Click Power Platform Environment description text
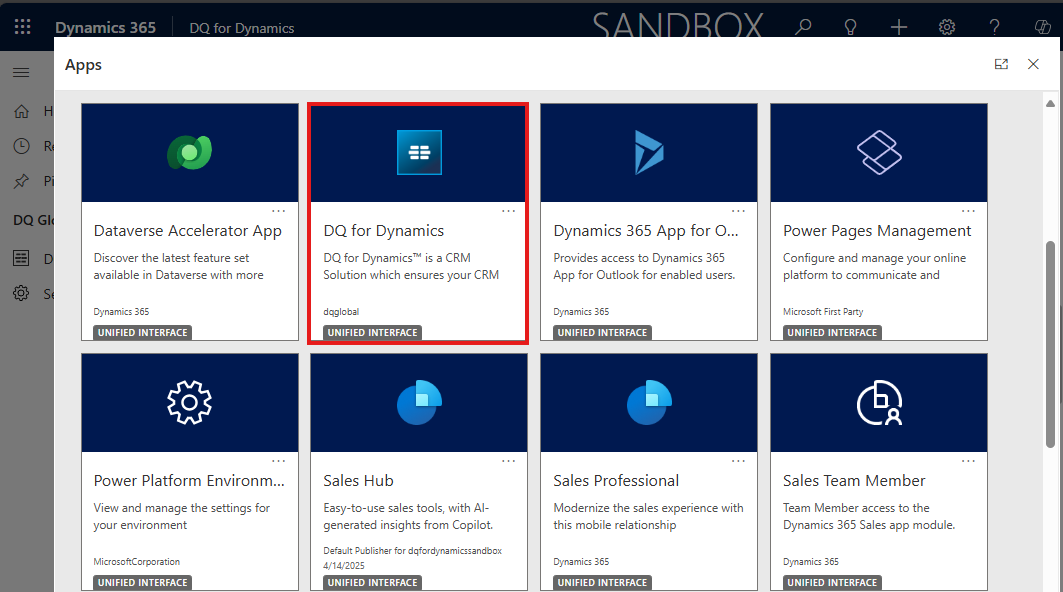Screen dimensions: 1063x592 [182, 517]
